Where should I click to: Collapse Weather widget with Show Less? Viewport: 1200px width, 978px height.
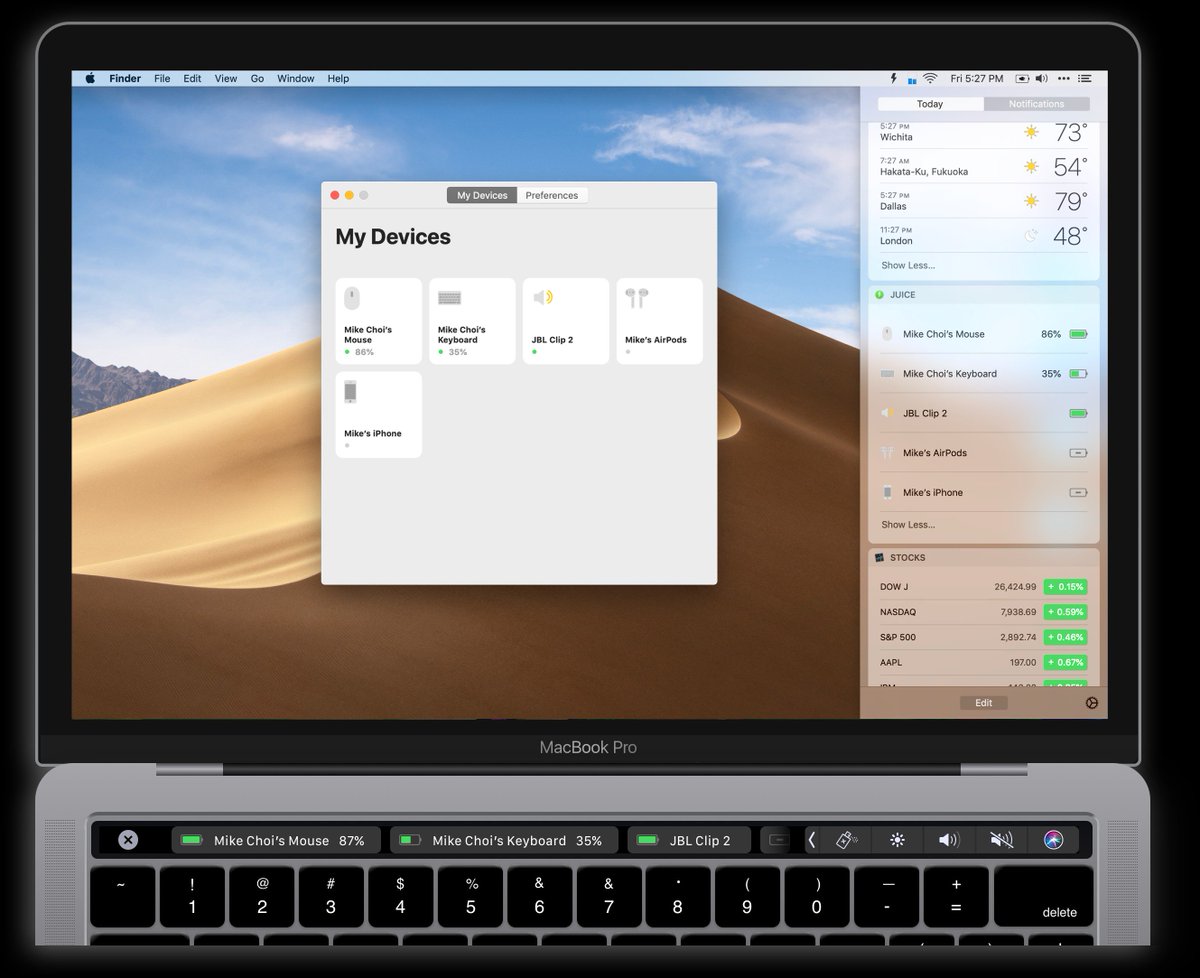[x=908, y=265]
